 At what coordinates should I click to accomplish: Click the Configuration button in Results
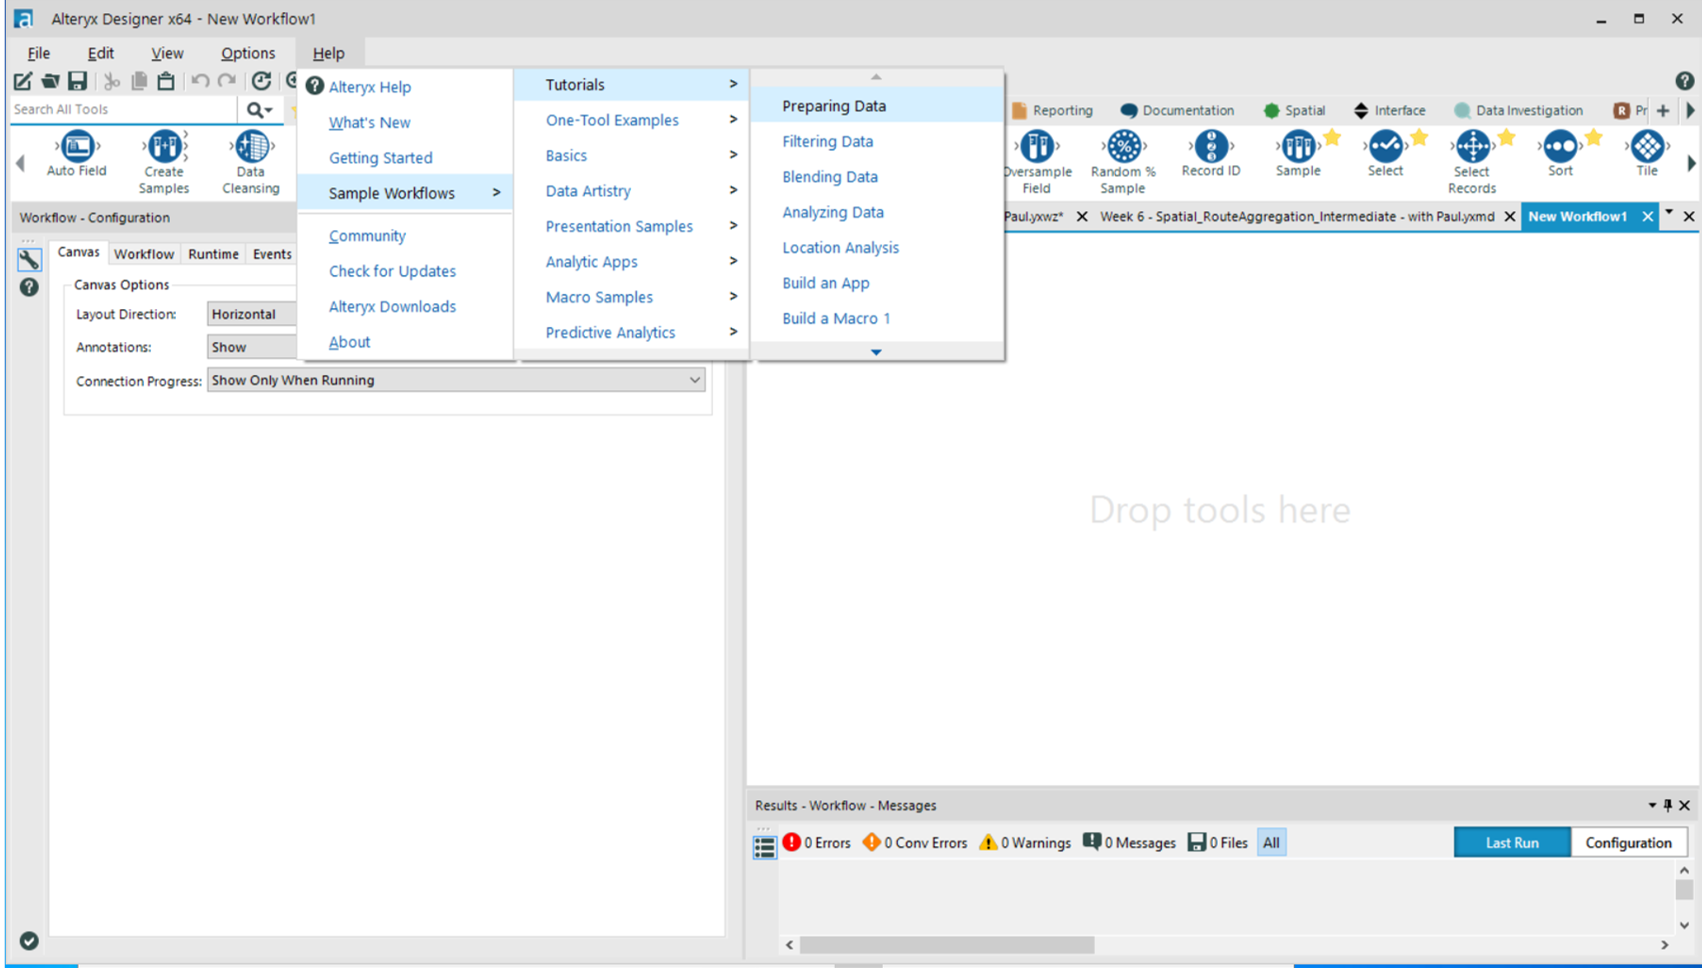click(1628, 843)
